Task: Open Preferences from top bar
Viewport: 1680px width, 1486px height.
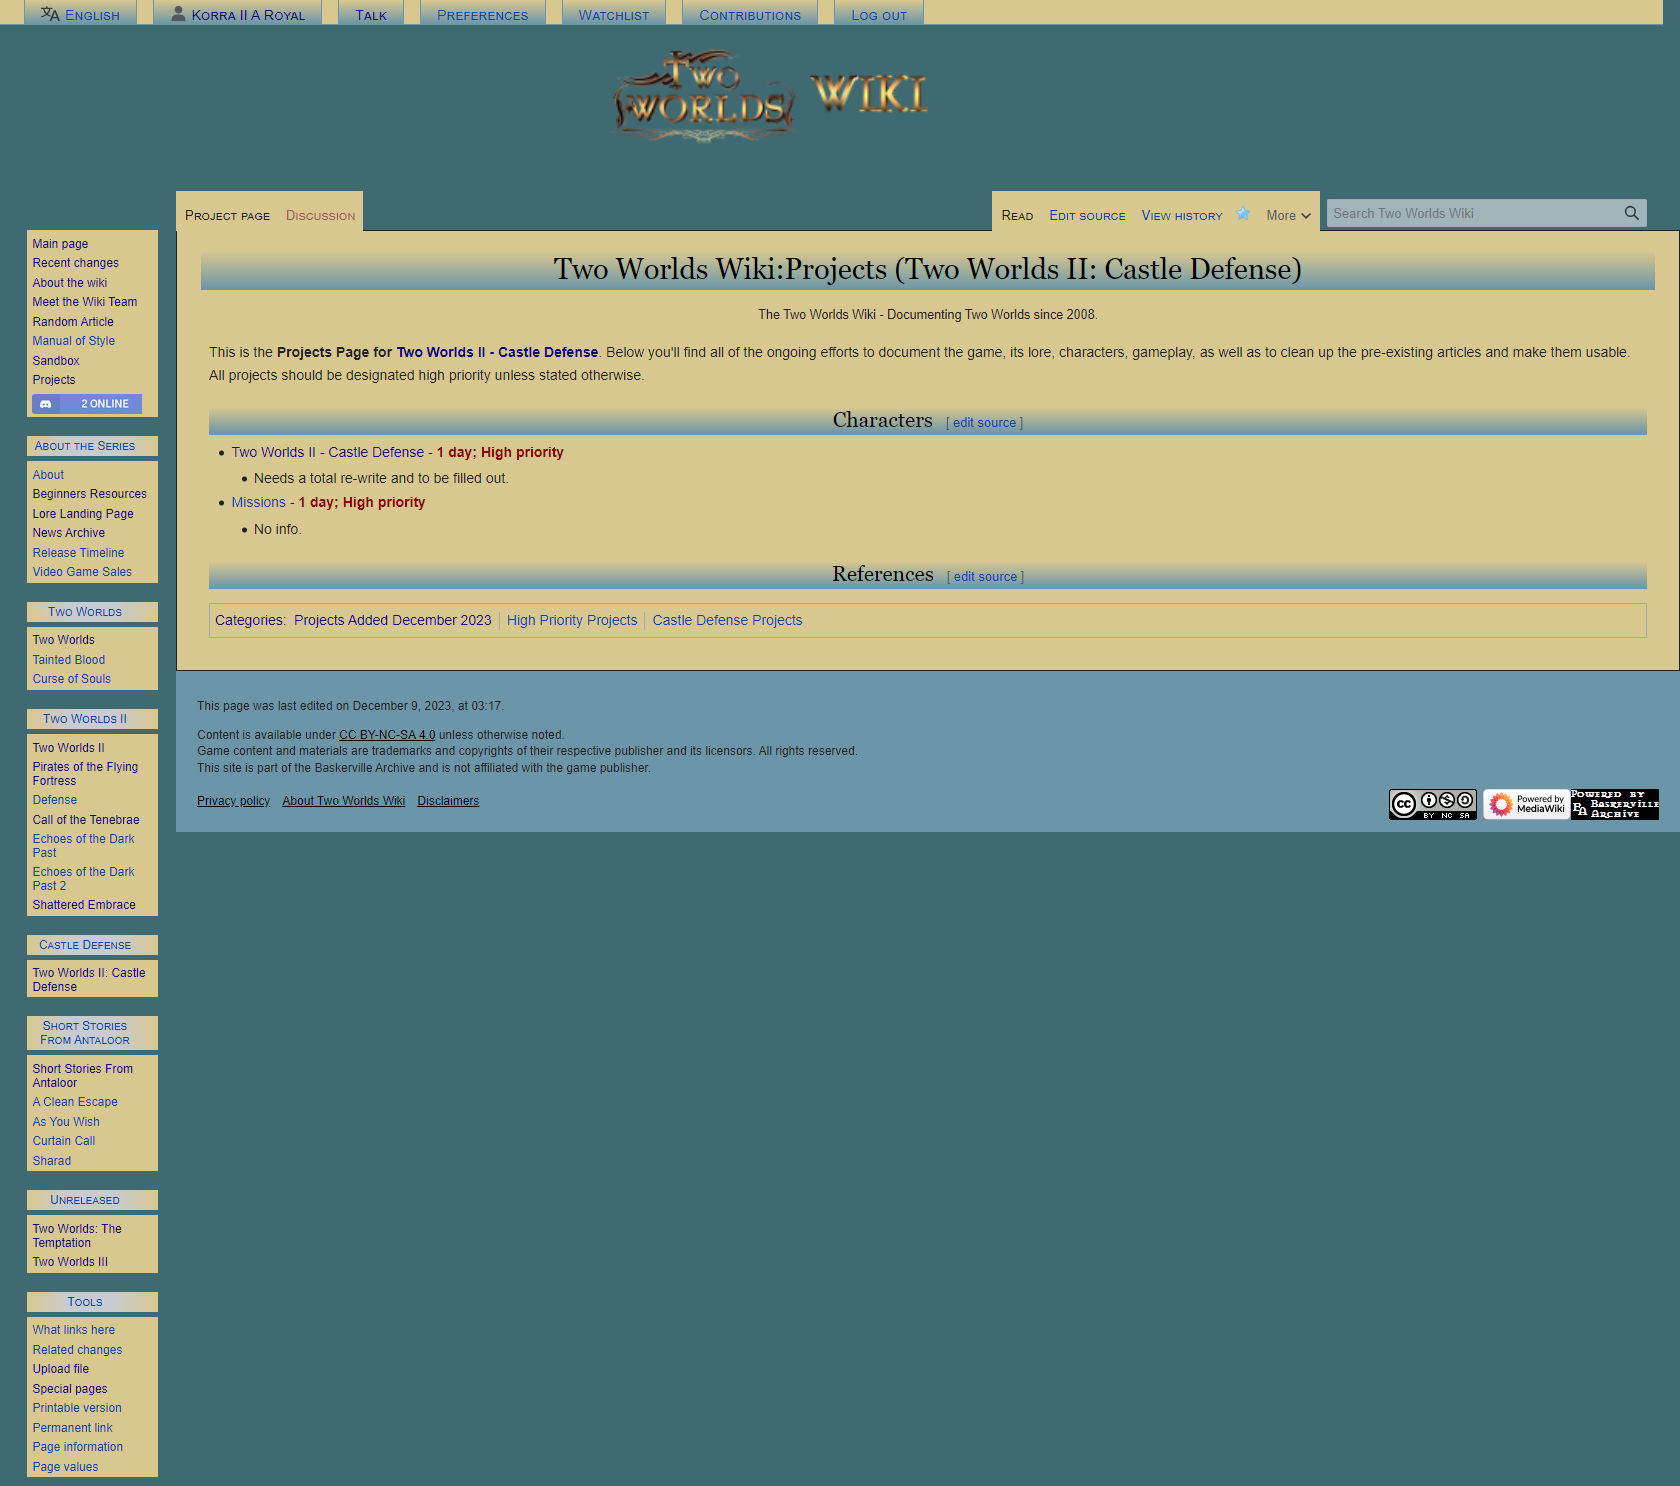Action: pos(482,15)
